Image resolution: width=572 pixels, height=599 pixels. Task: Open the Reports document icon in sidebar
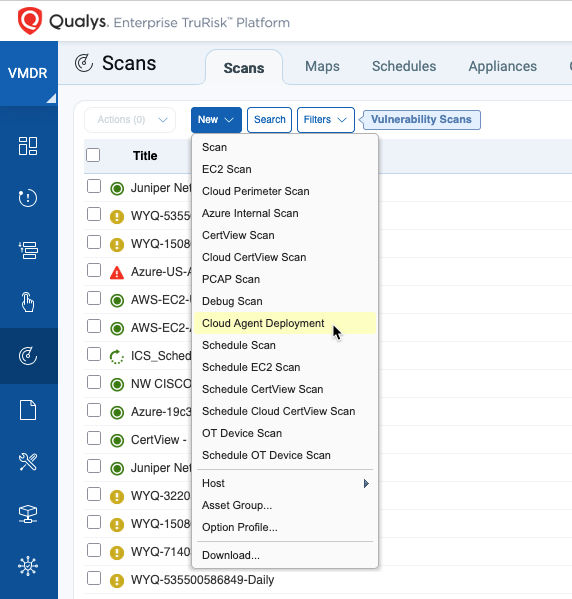pyautogui.click(x=28, y=410)
